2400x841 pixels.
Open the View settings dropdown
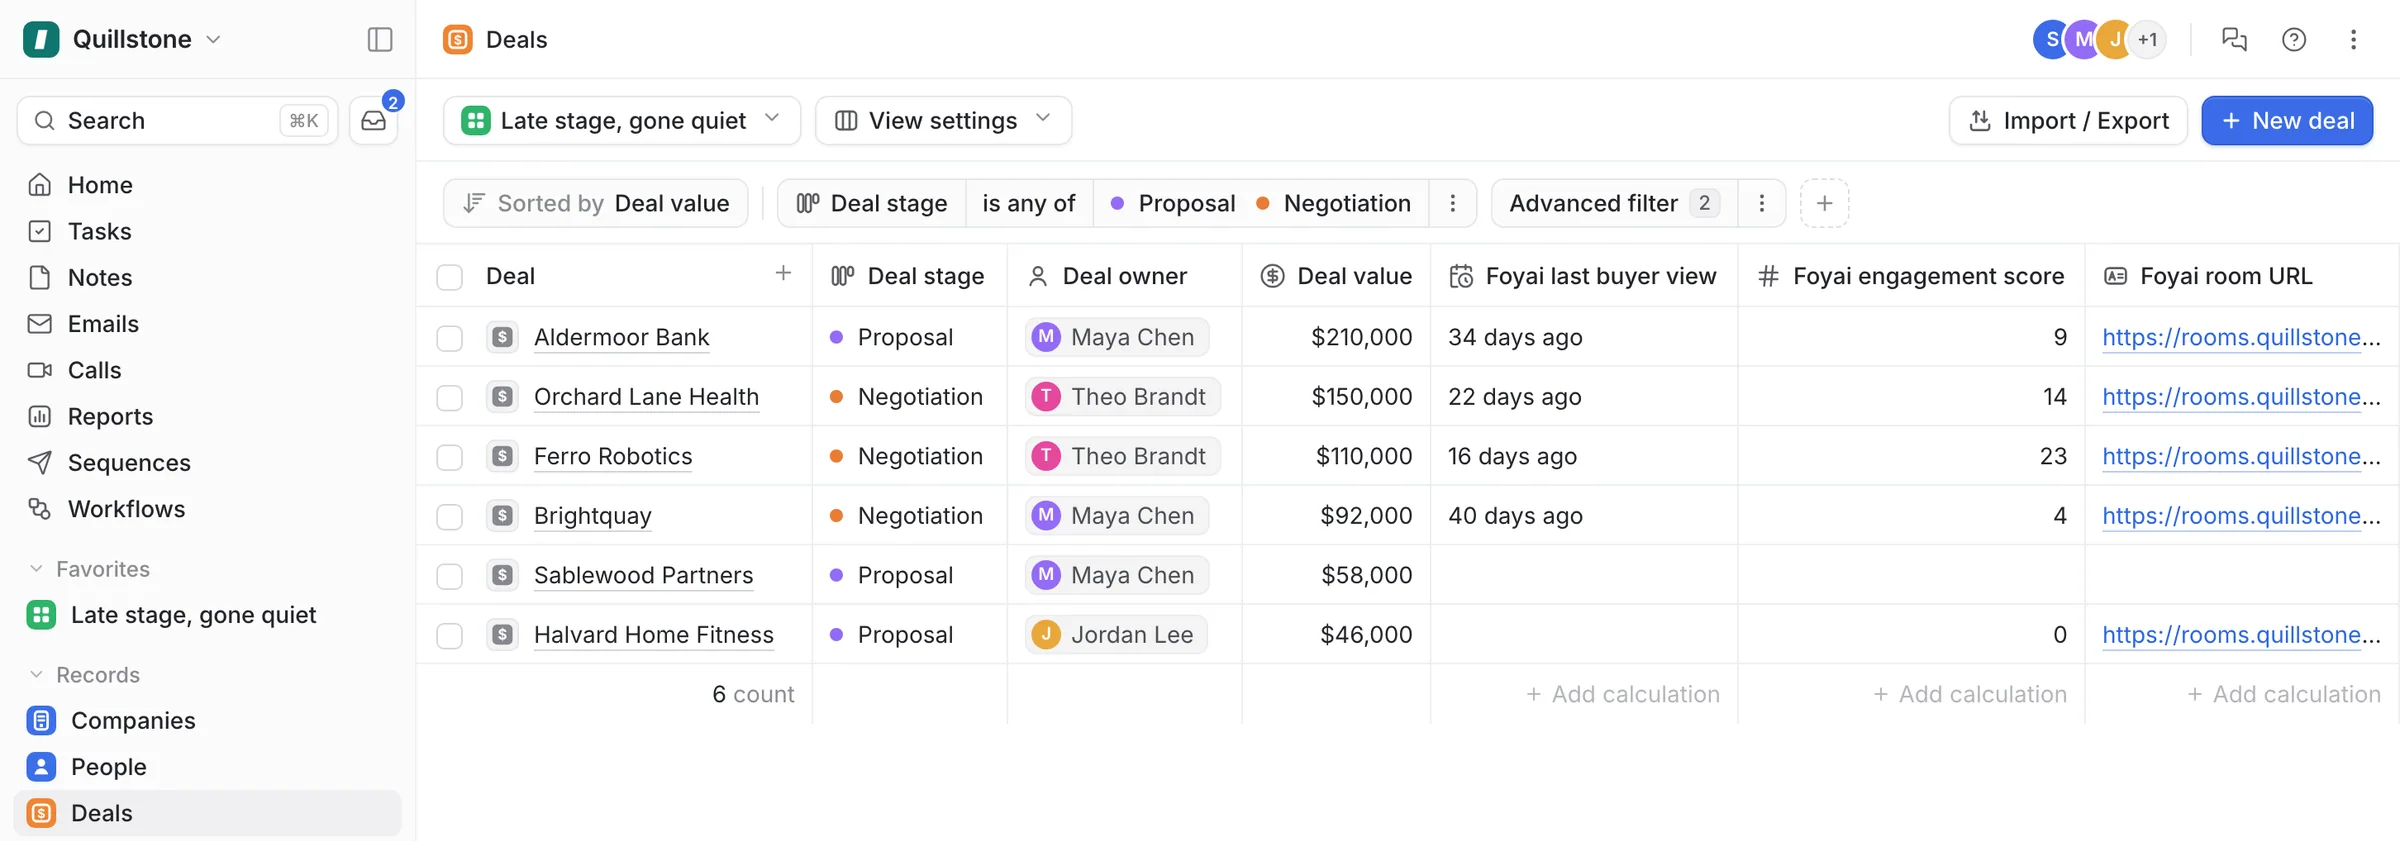click(x=943, y=121)
